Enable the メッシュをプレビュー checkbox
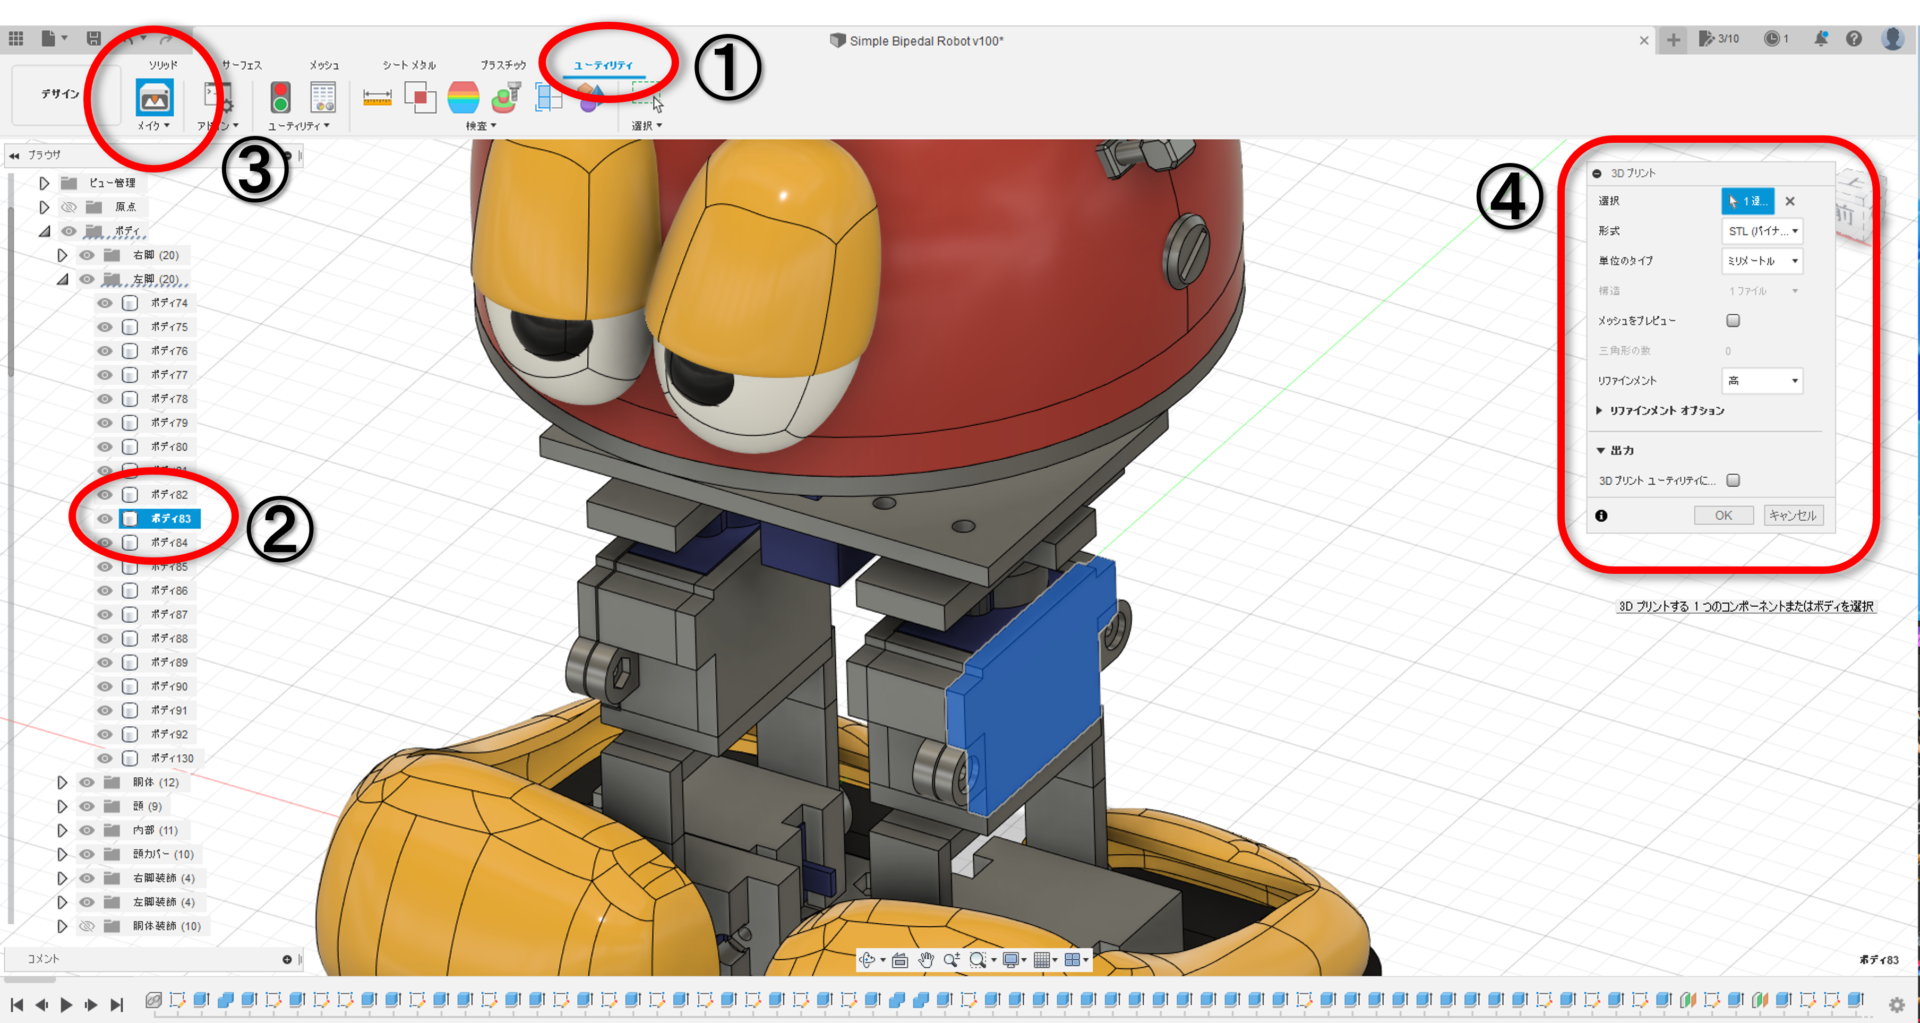 (1733, 320)
